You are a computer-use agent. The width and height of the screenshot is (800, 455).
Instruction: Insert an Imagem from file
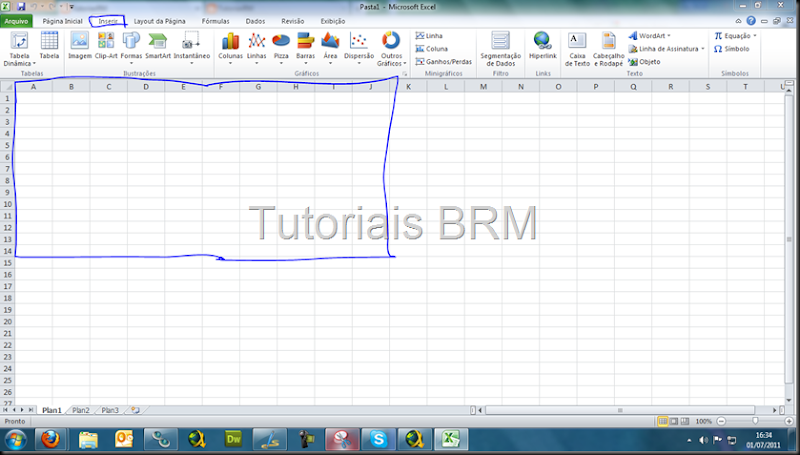(x=80, y=45)
